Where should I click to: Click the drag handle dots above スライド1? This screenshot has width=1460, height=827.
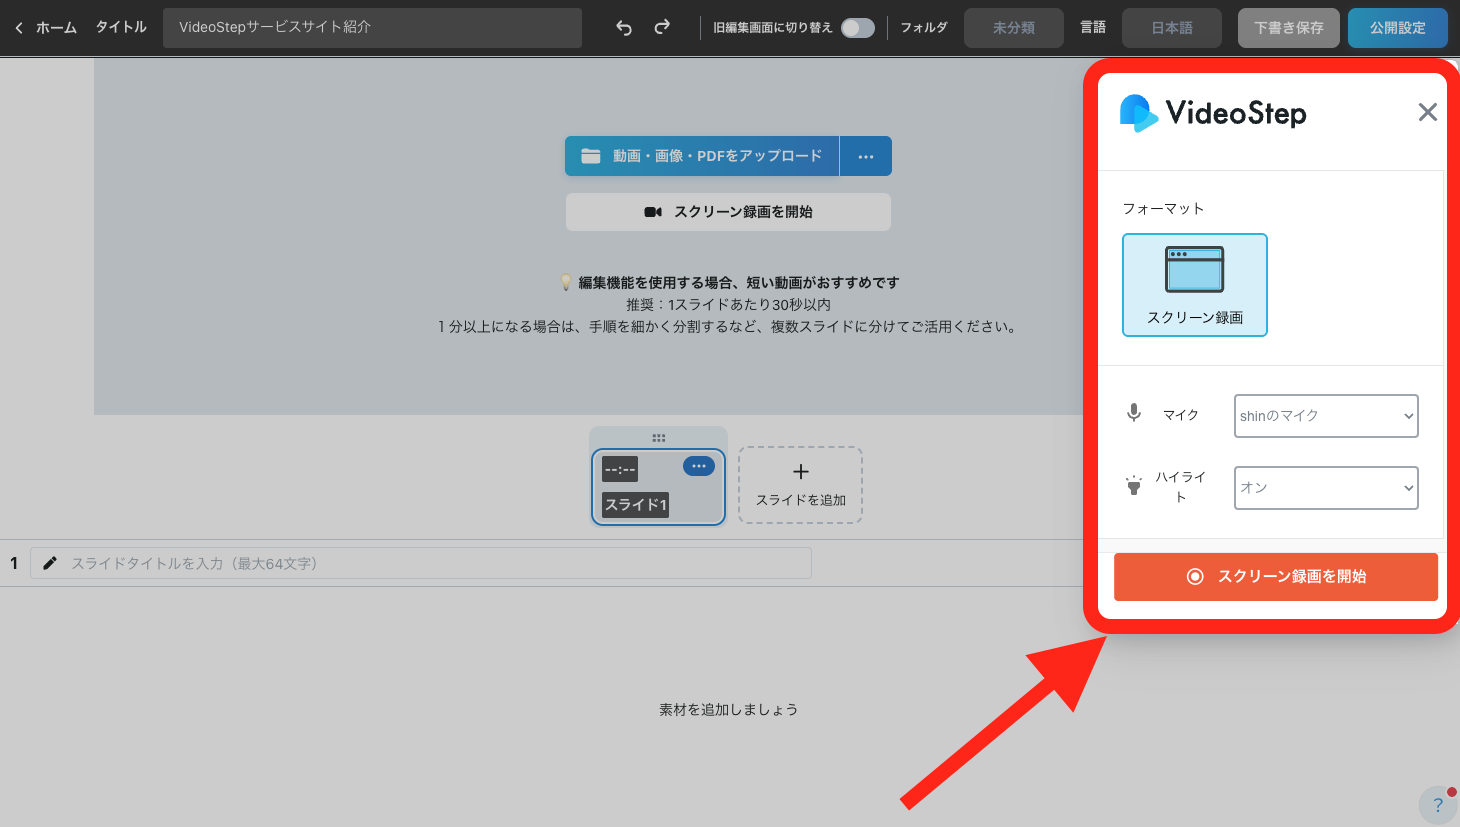pos(658,438)
